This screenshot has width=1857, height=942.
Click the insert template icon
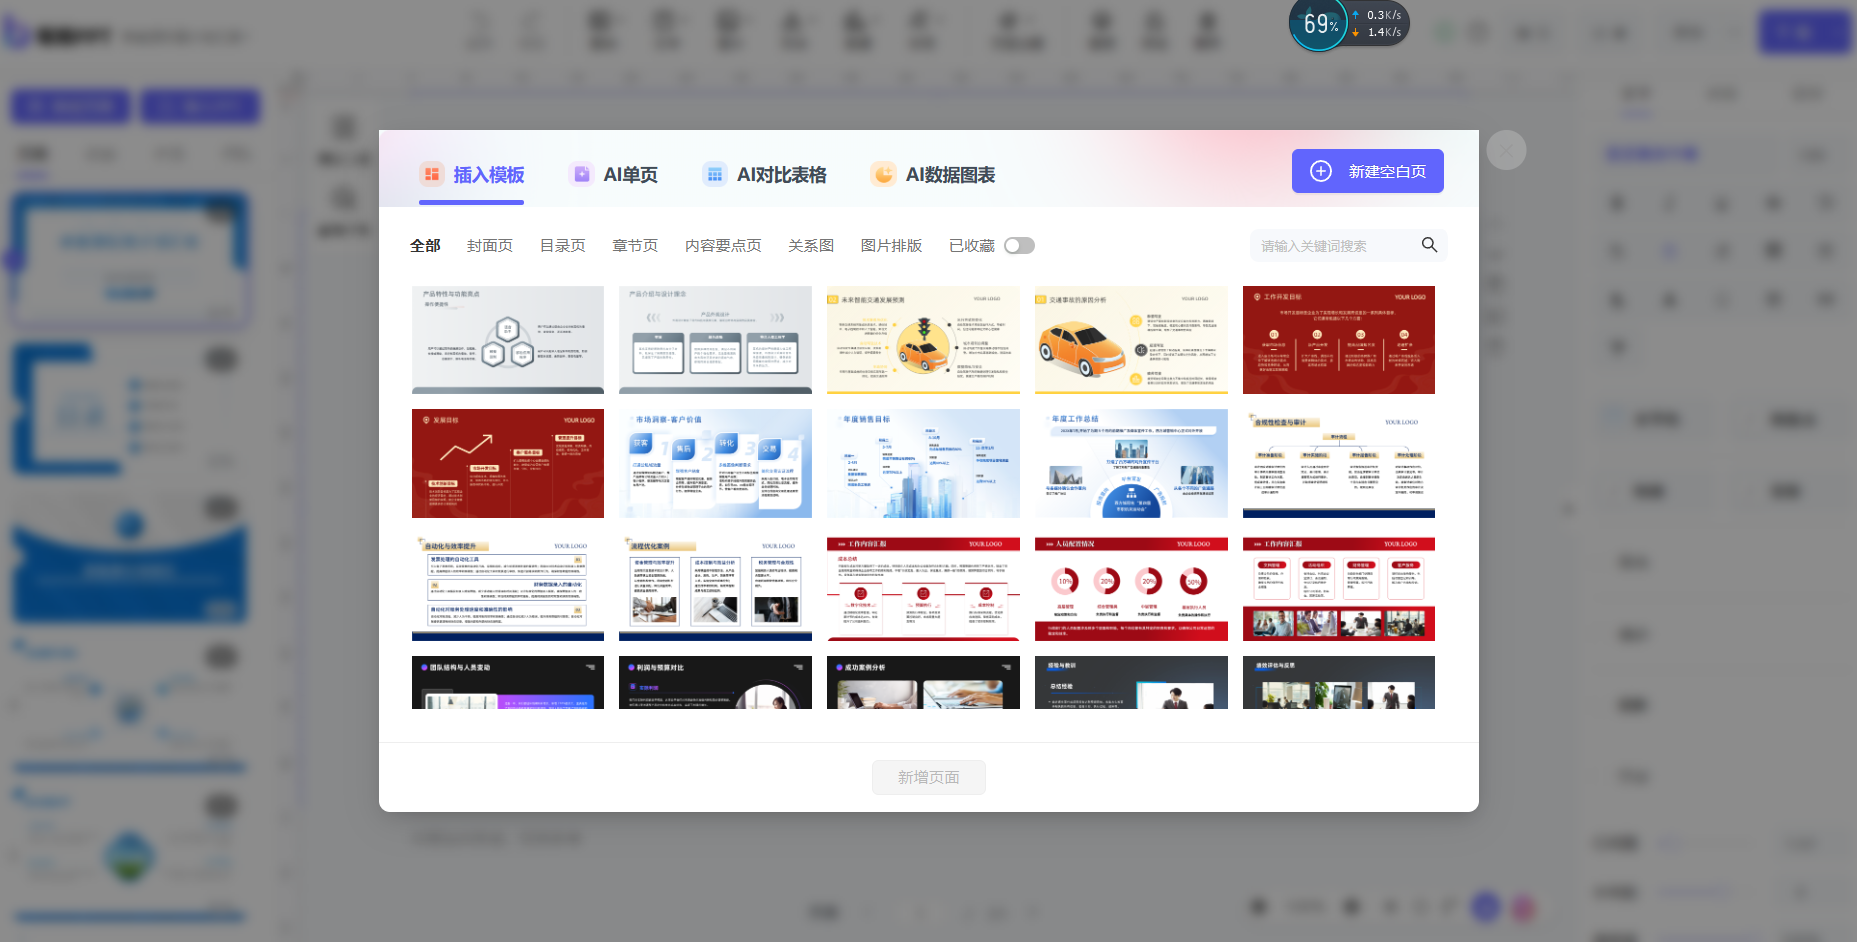pos(431,174)
